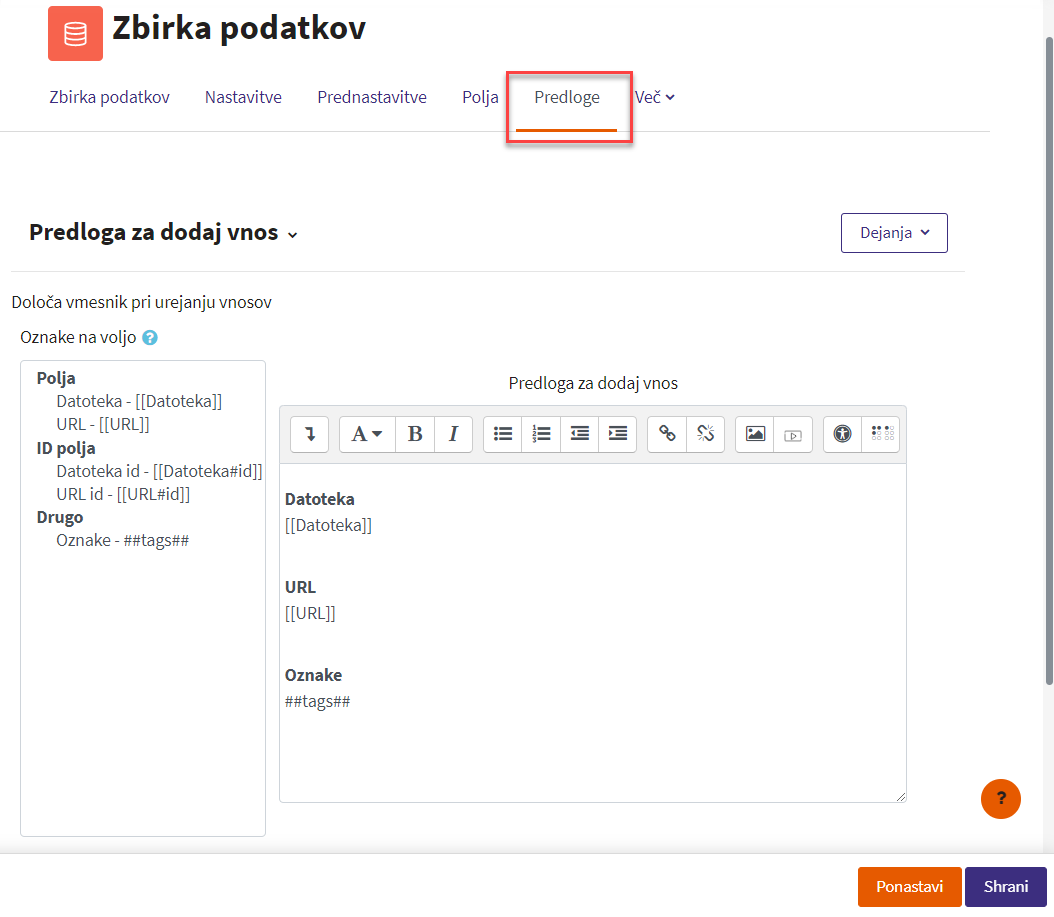Save template with Shrani button
This screenshot has height=917, width=1054.
1006,887
